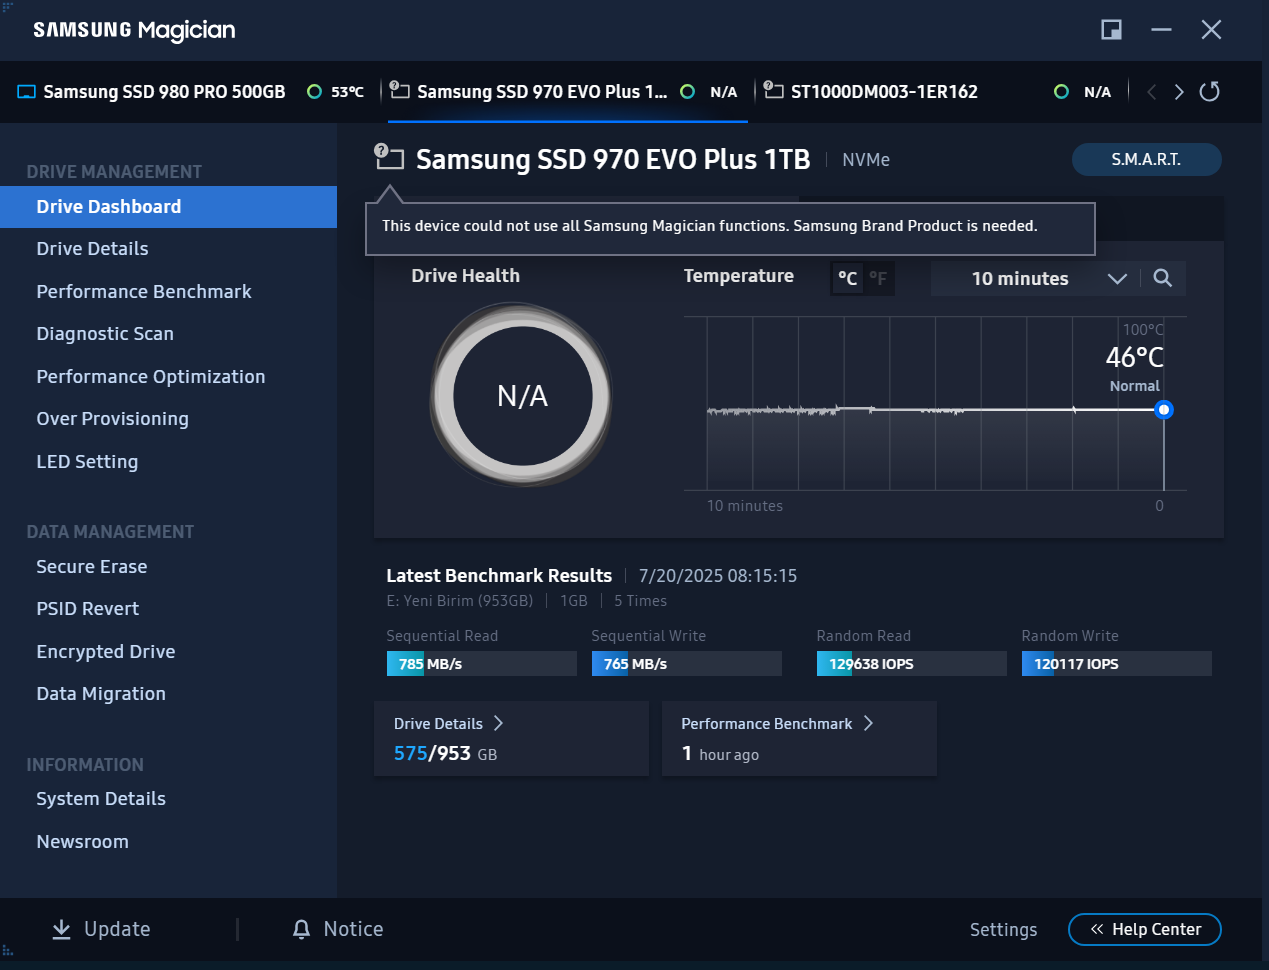Click the Notice label
Viewport: 1269px width, 970px height.
tap(353, 929)
